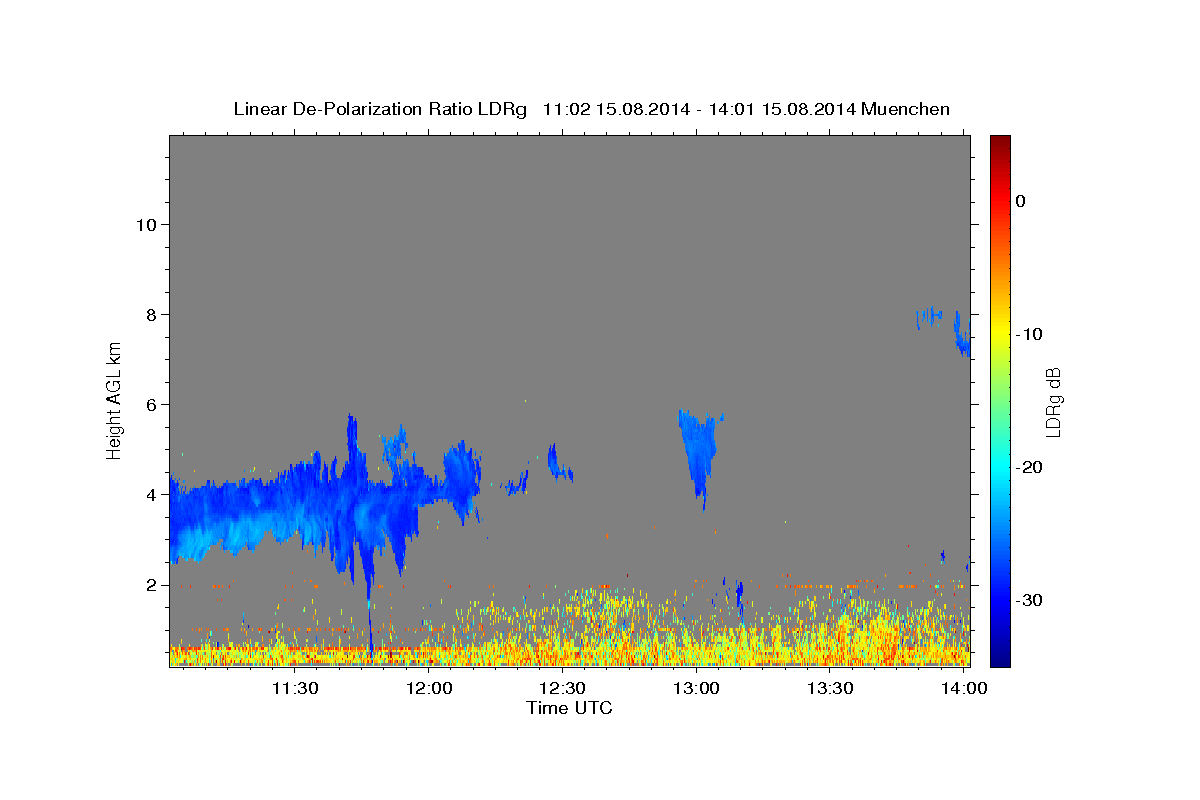This screenshot has width=1200, height=800.
Task: Click the height tick label 4
Action: [x=150, y=495]
